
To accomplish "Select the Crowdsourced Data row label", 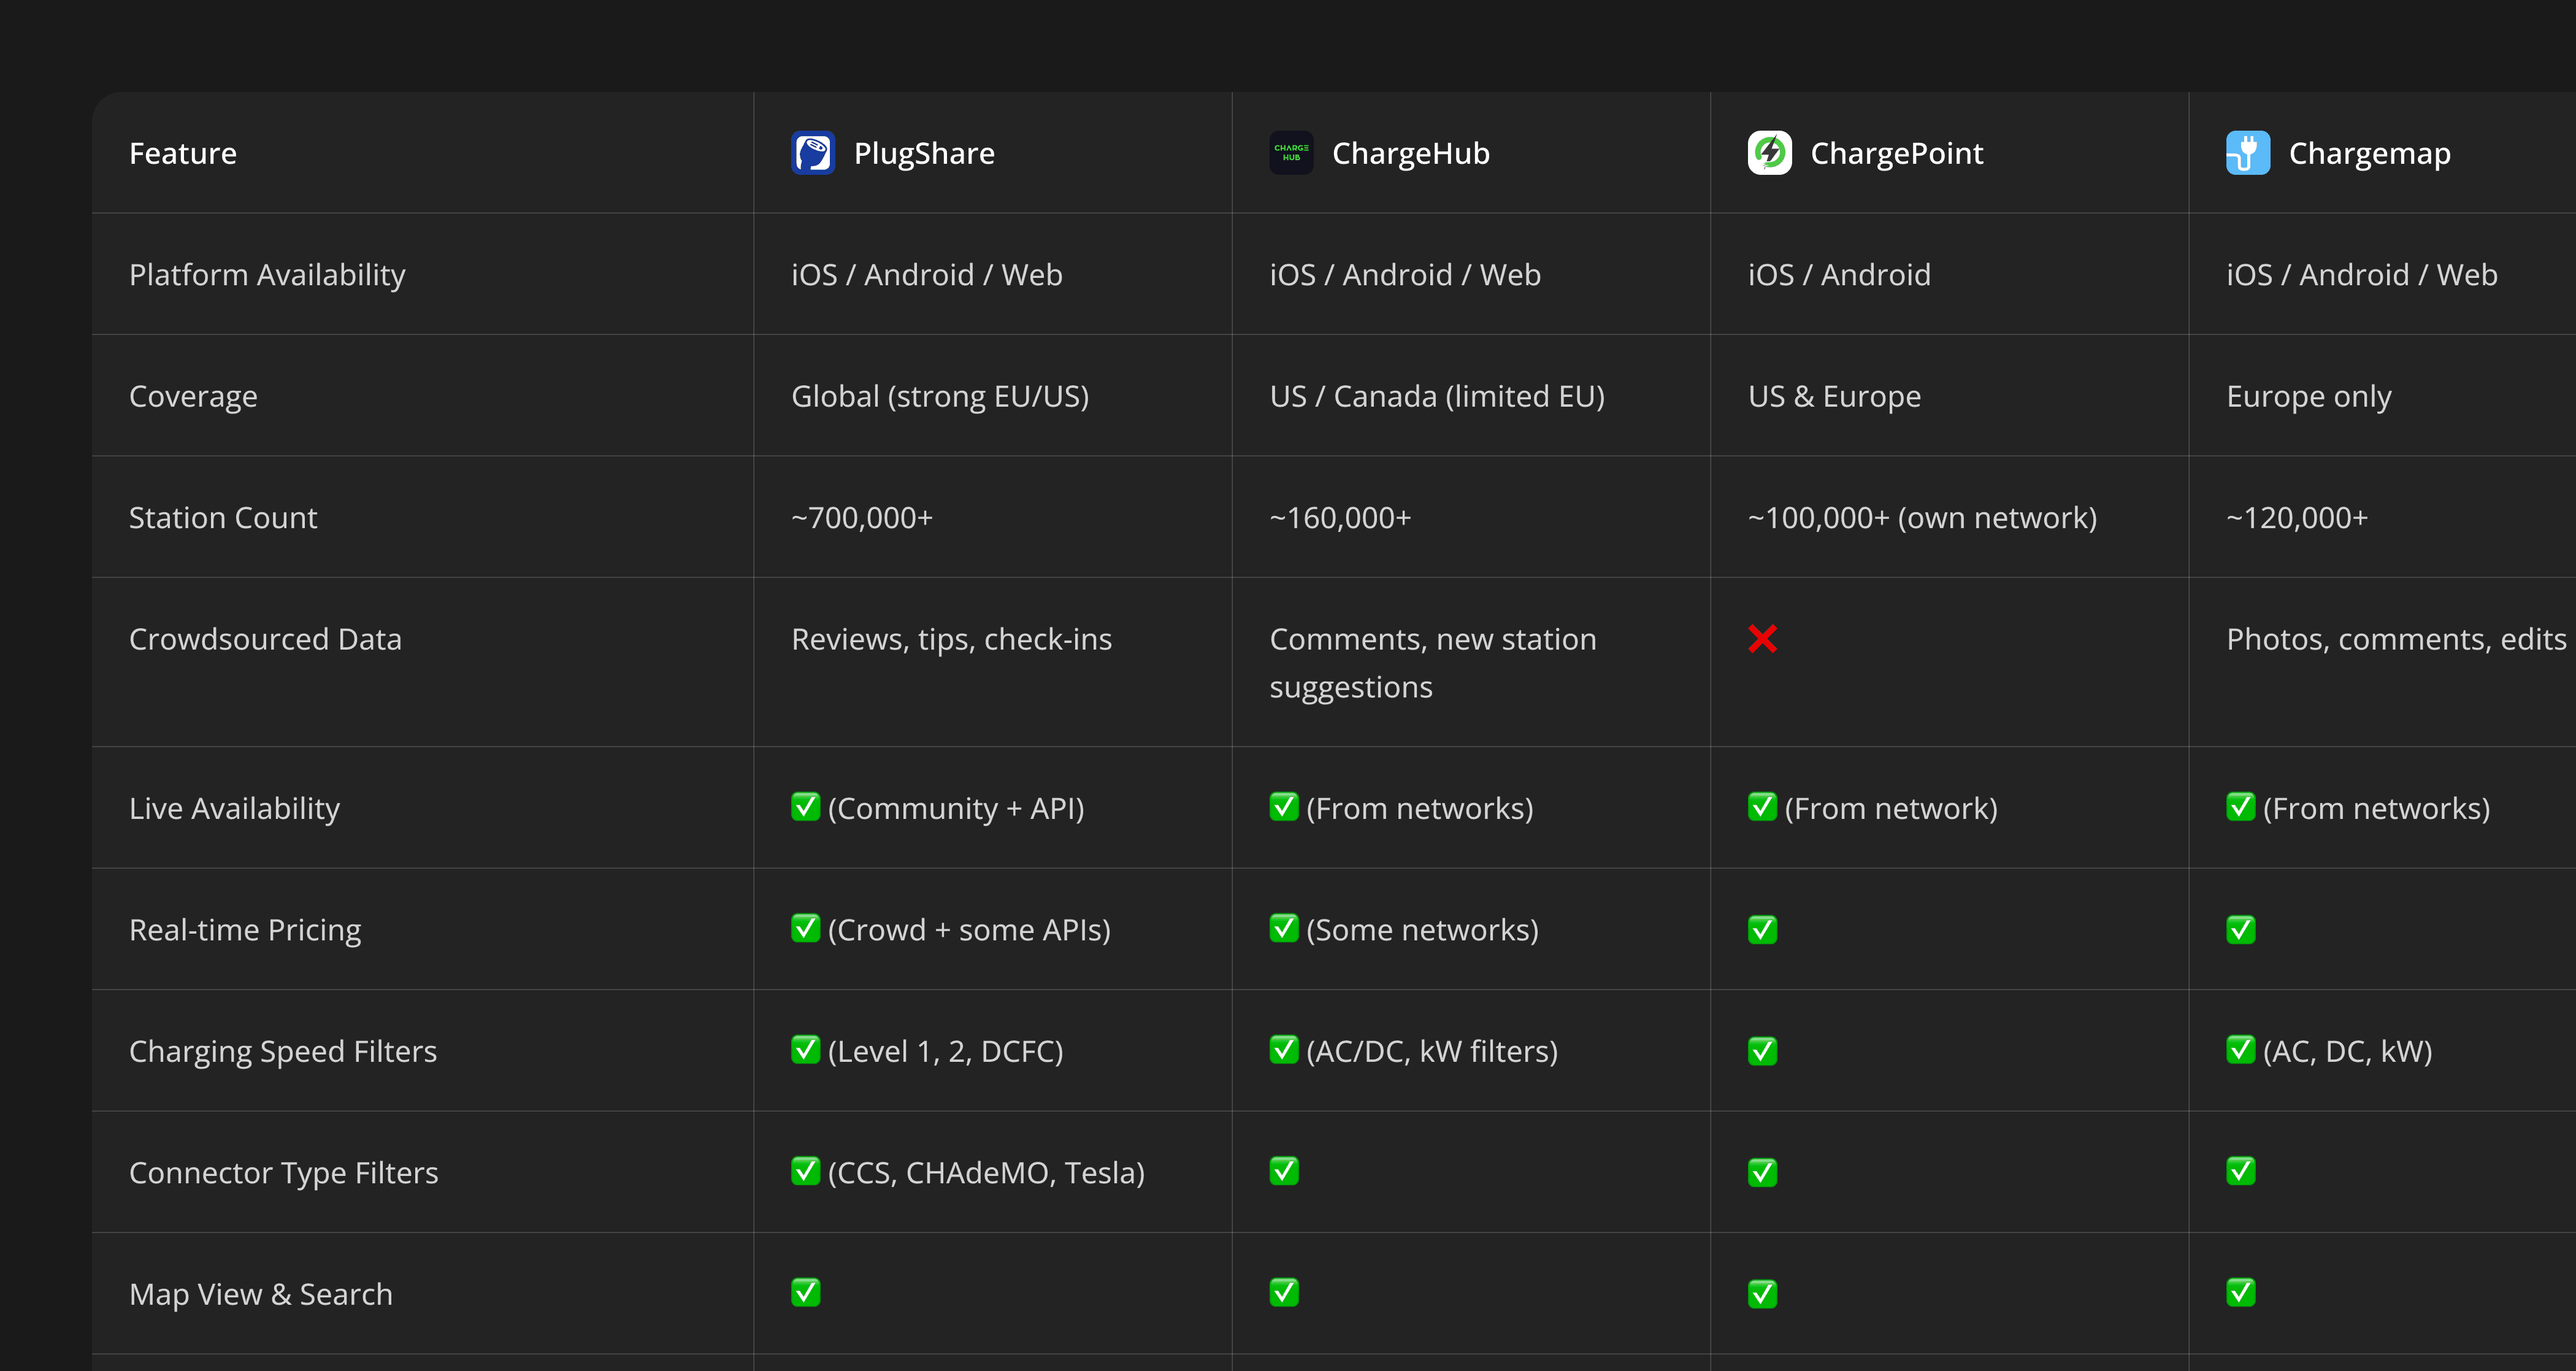I will 265,639.
